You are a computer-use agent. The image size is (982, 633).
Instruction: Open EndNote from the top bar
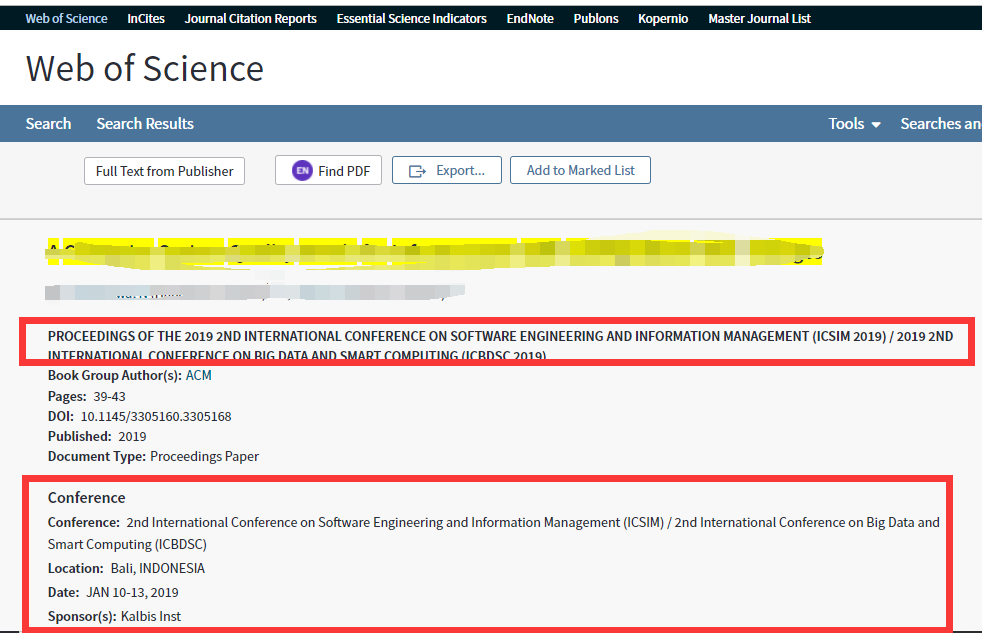pyautogui.click(x=530, y=19)
